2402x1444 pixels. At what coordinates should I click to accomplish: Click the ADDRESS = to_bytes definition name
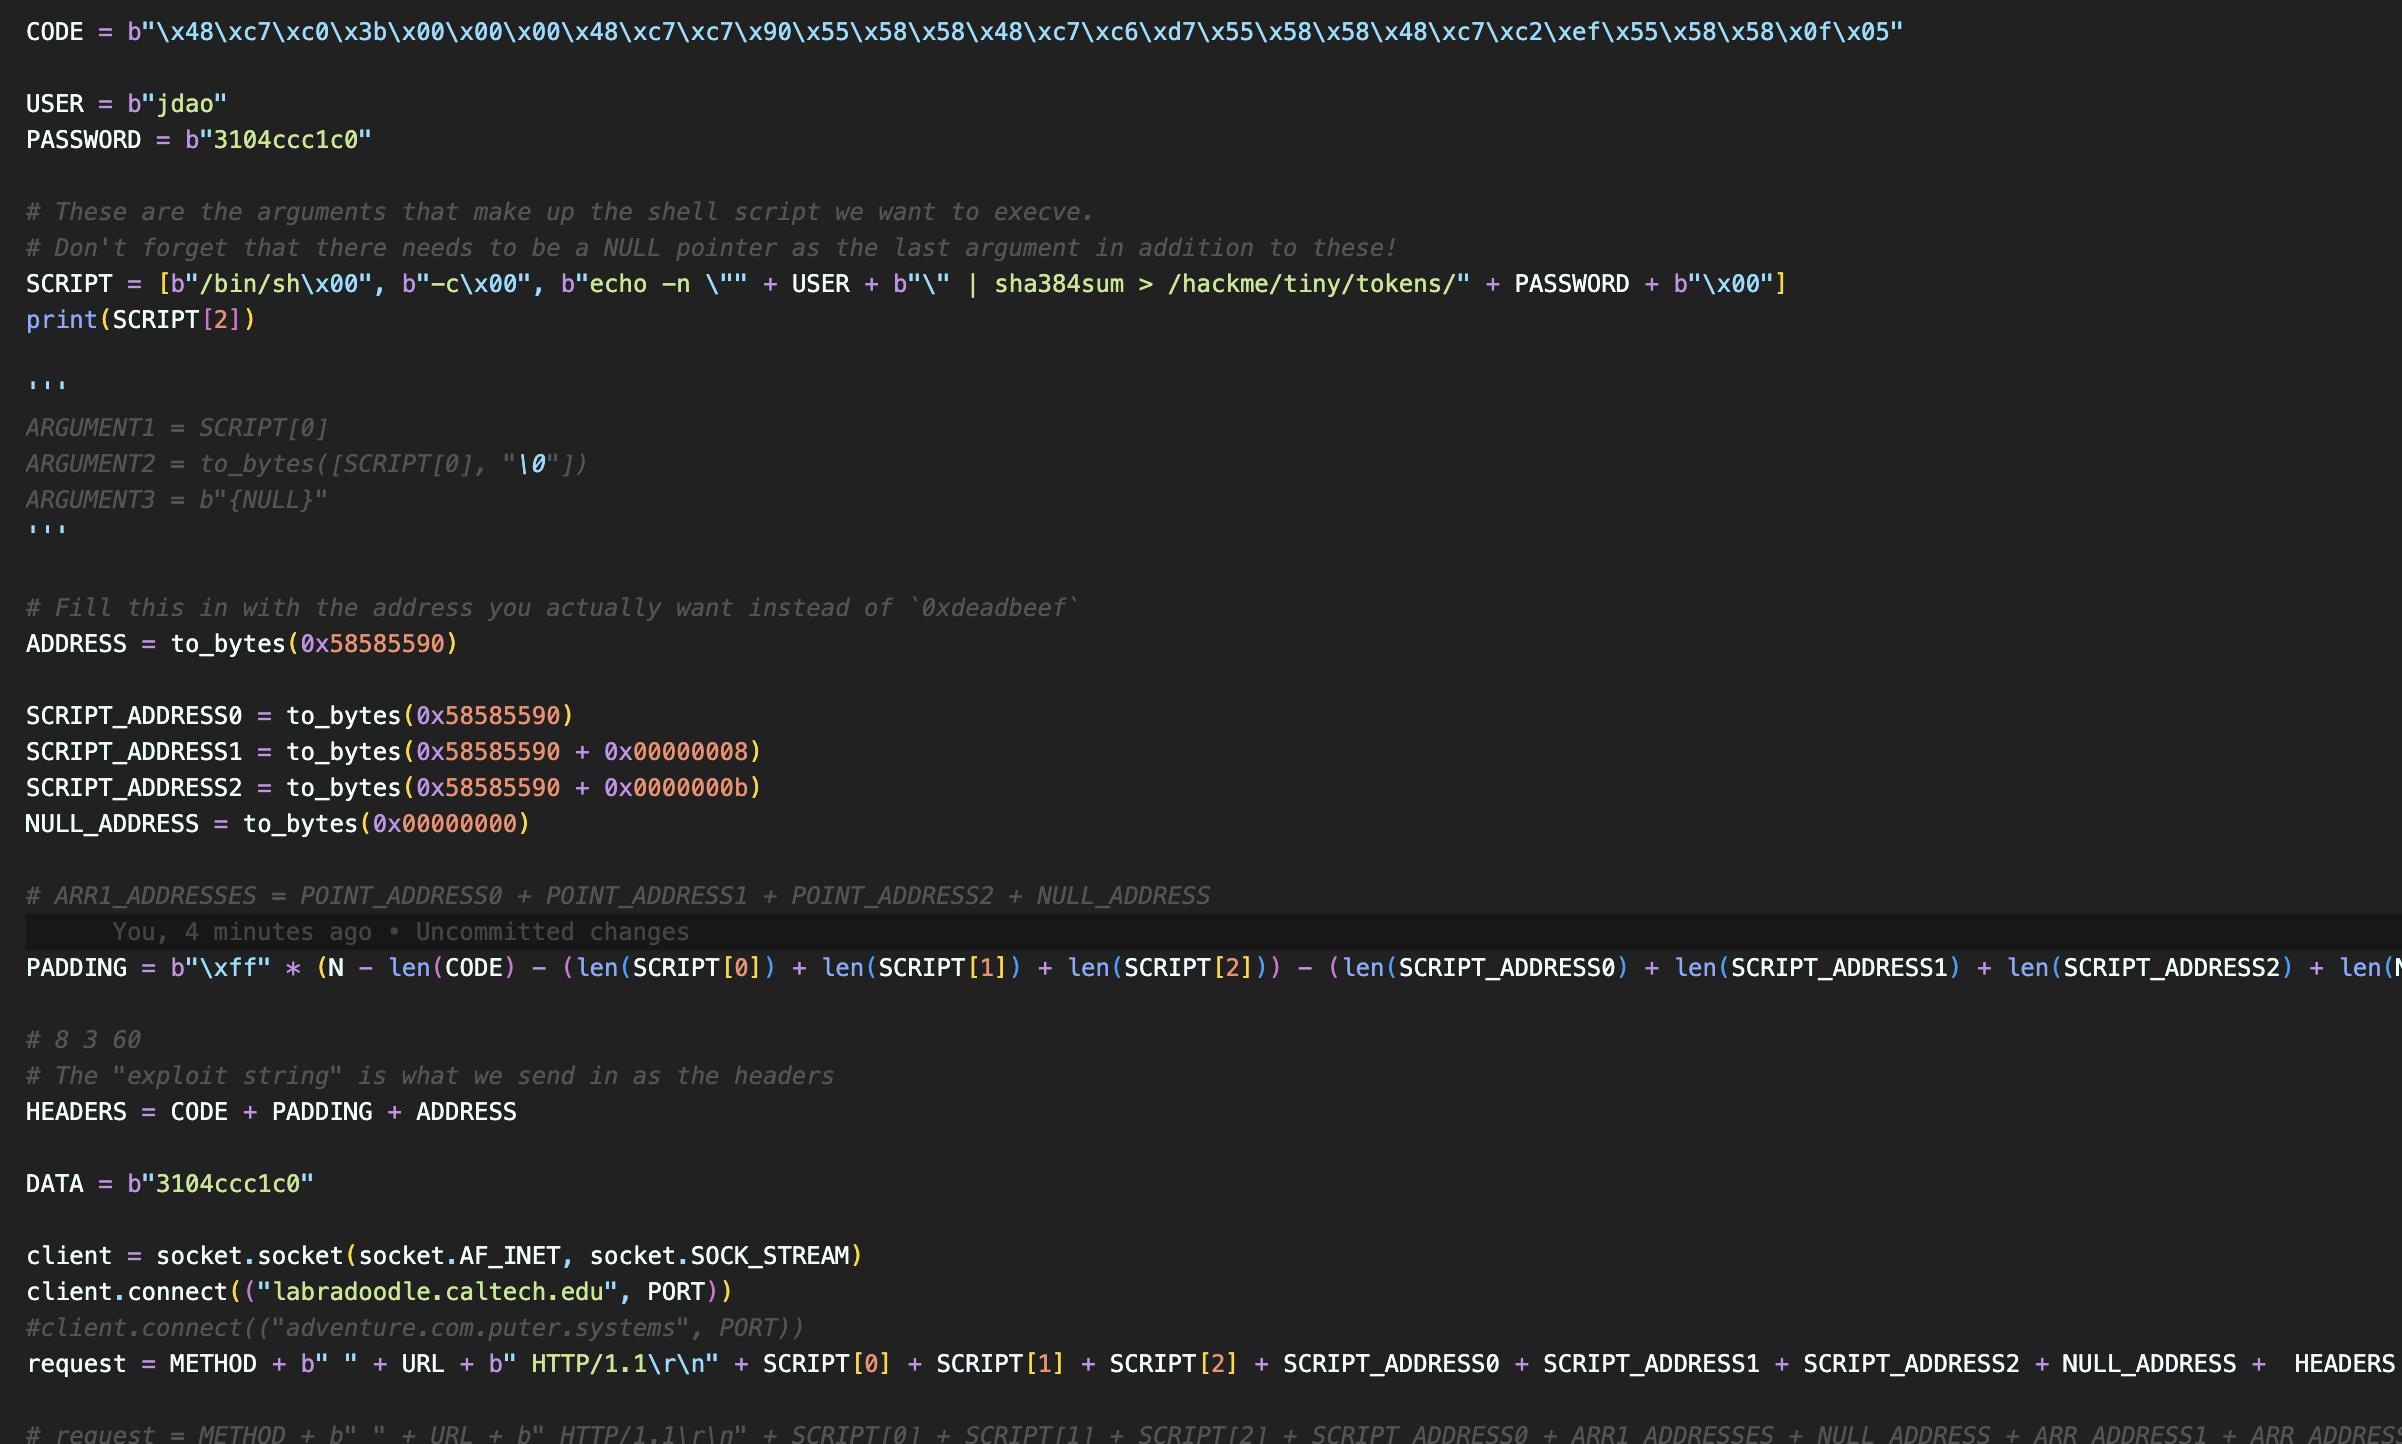(76, 644)
